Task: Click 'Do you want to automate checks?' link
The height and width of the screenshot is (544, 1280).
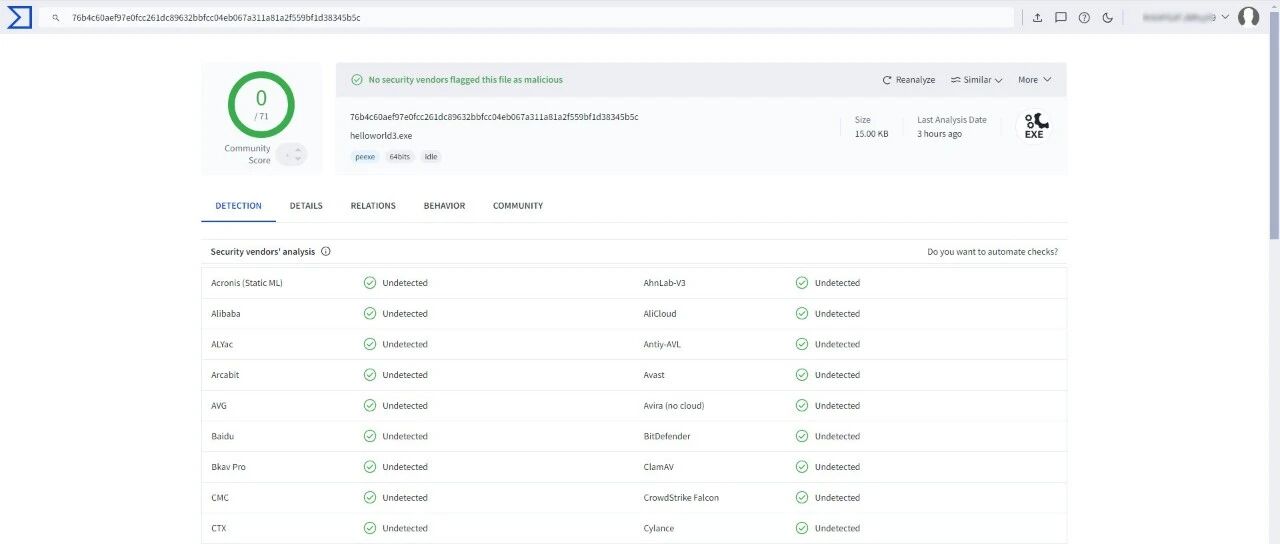Action: coord(992,252)
